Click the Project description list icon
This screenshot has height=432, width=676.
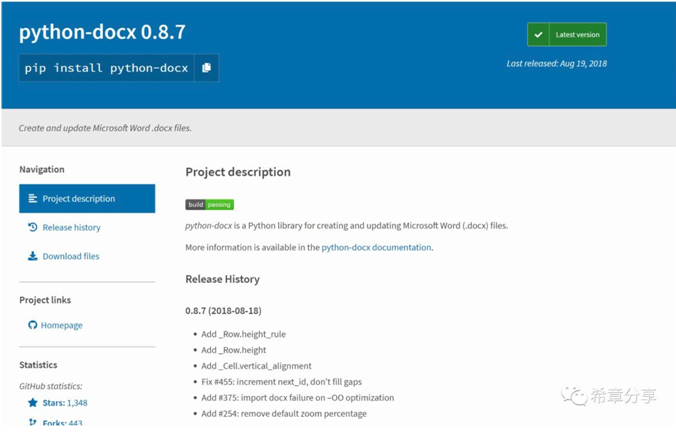click(x=33, y=198)
